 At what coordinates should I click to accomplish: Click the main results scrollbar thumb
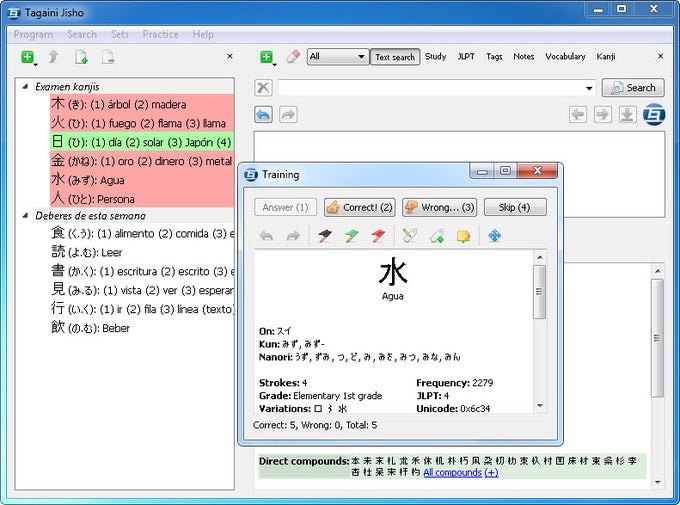pos(657,338)
